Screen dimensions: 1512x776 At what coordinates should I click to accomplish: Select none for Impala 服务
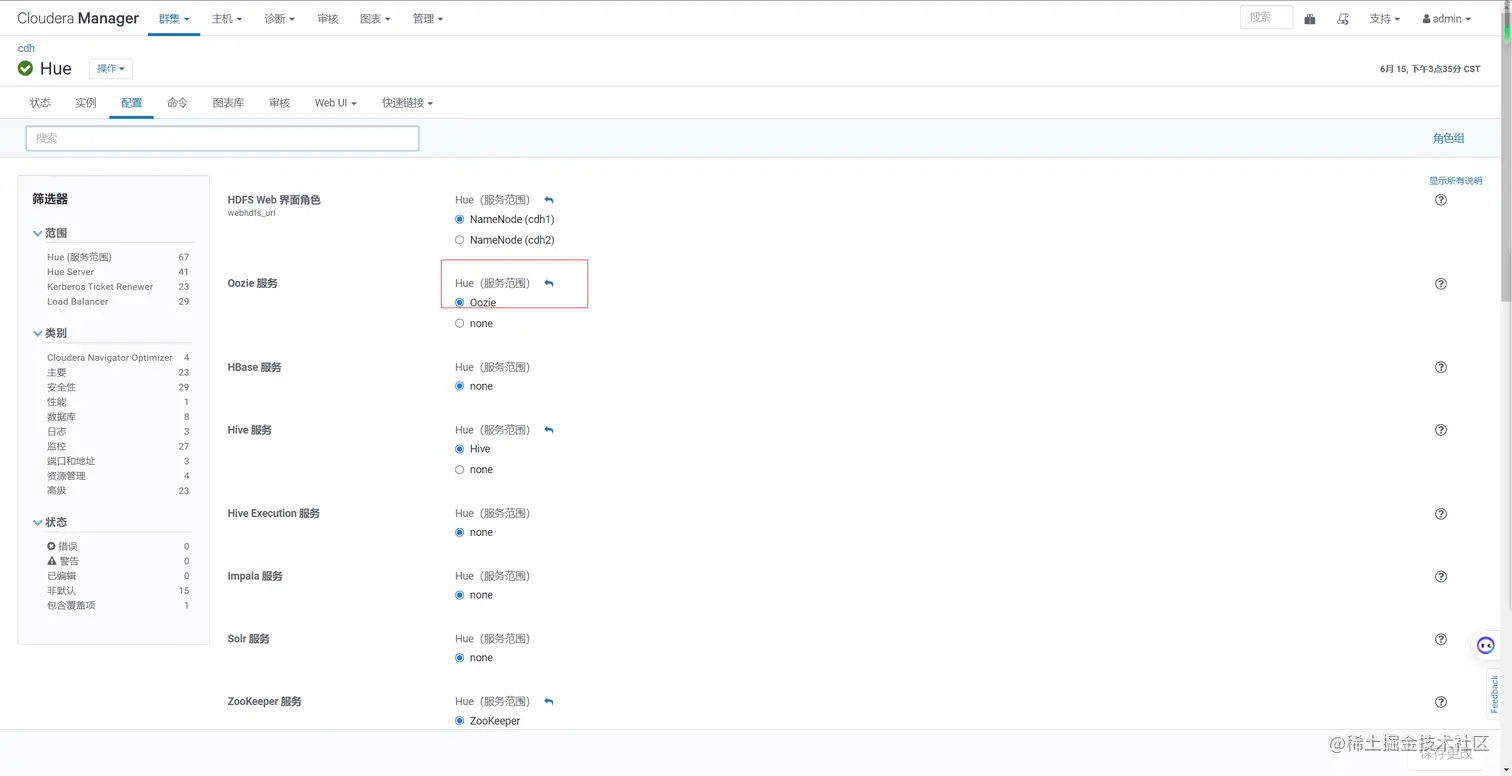[460, 595]
